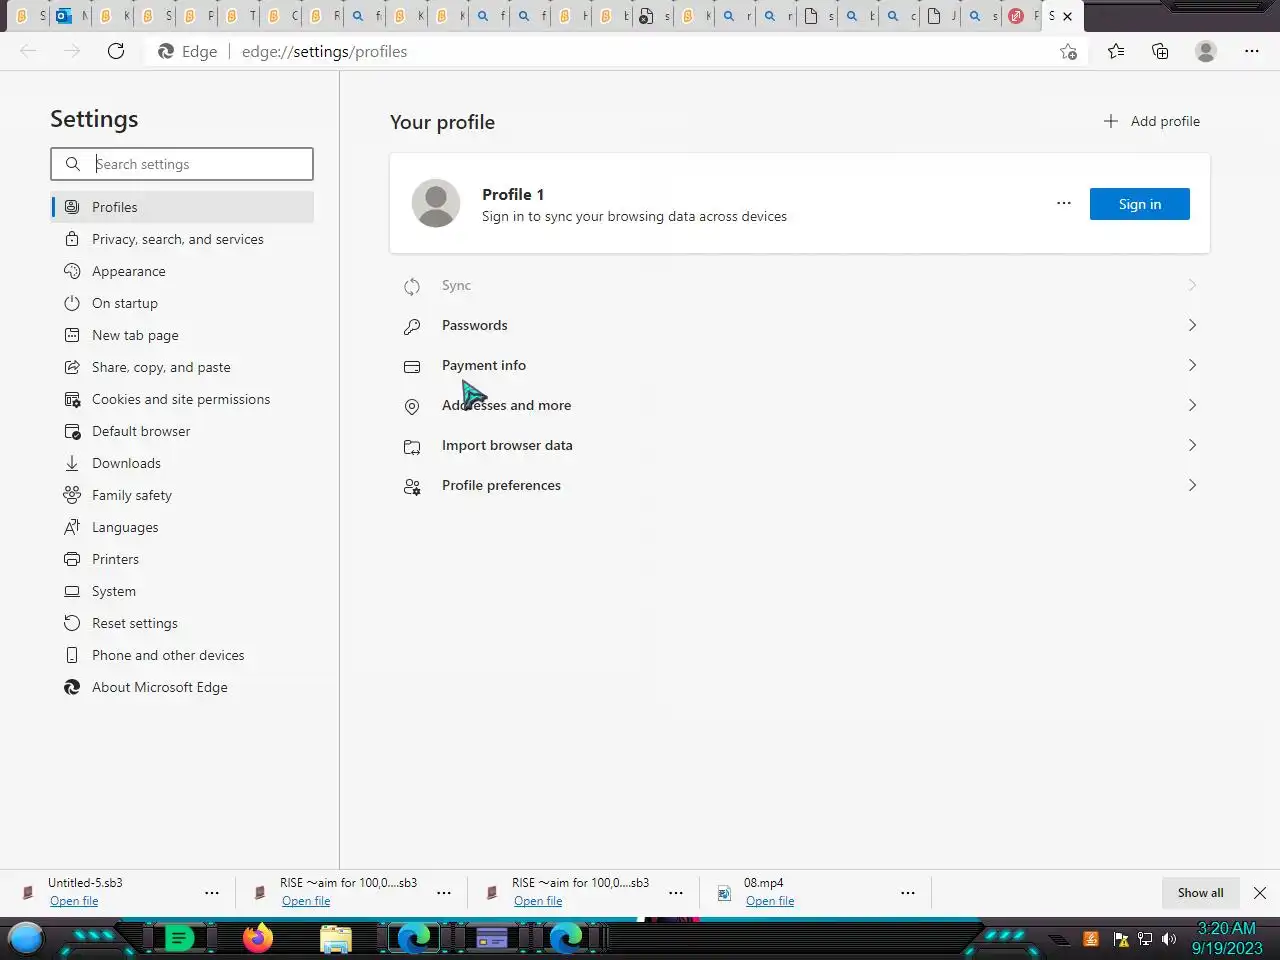Open more options menu for Profile 1
Viewport: 1280px width, 960px height.
click(x=1064, y=203)
